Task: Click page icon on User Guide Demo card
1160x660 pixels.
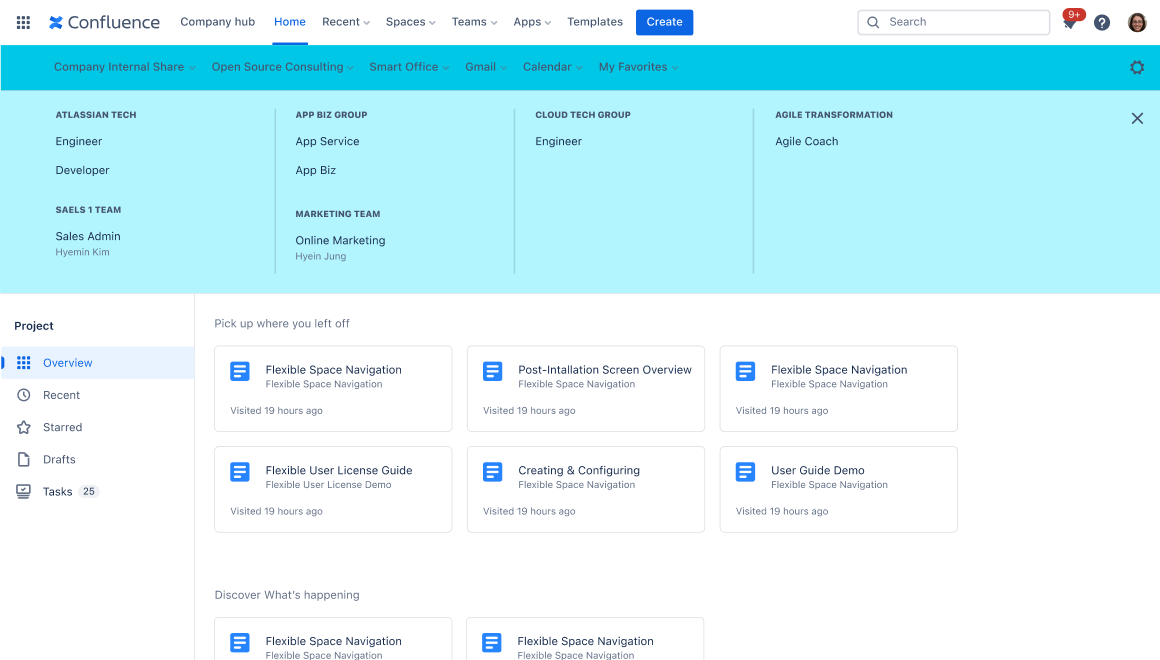Action: 745,472
